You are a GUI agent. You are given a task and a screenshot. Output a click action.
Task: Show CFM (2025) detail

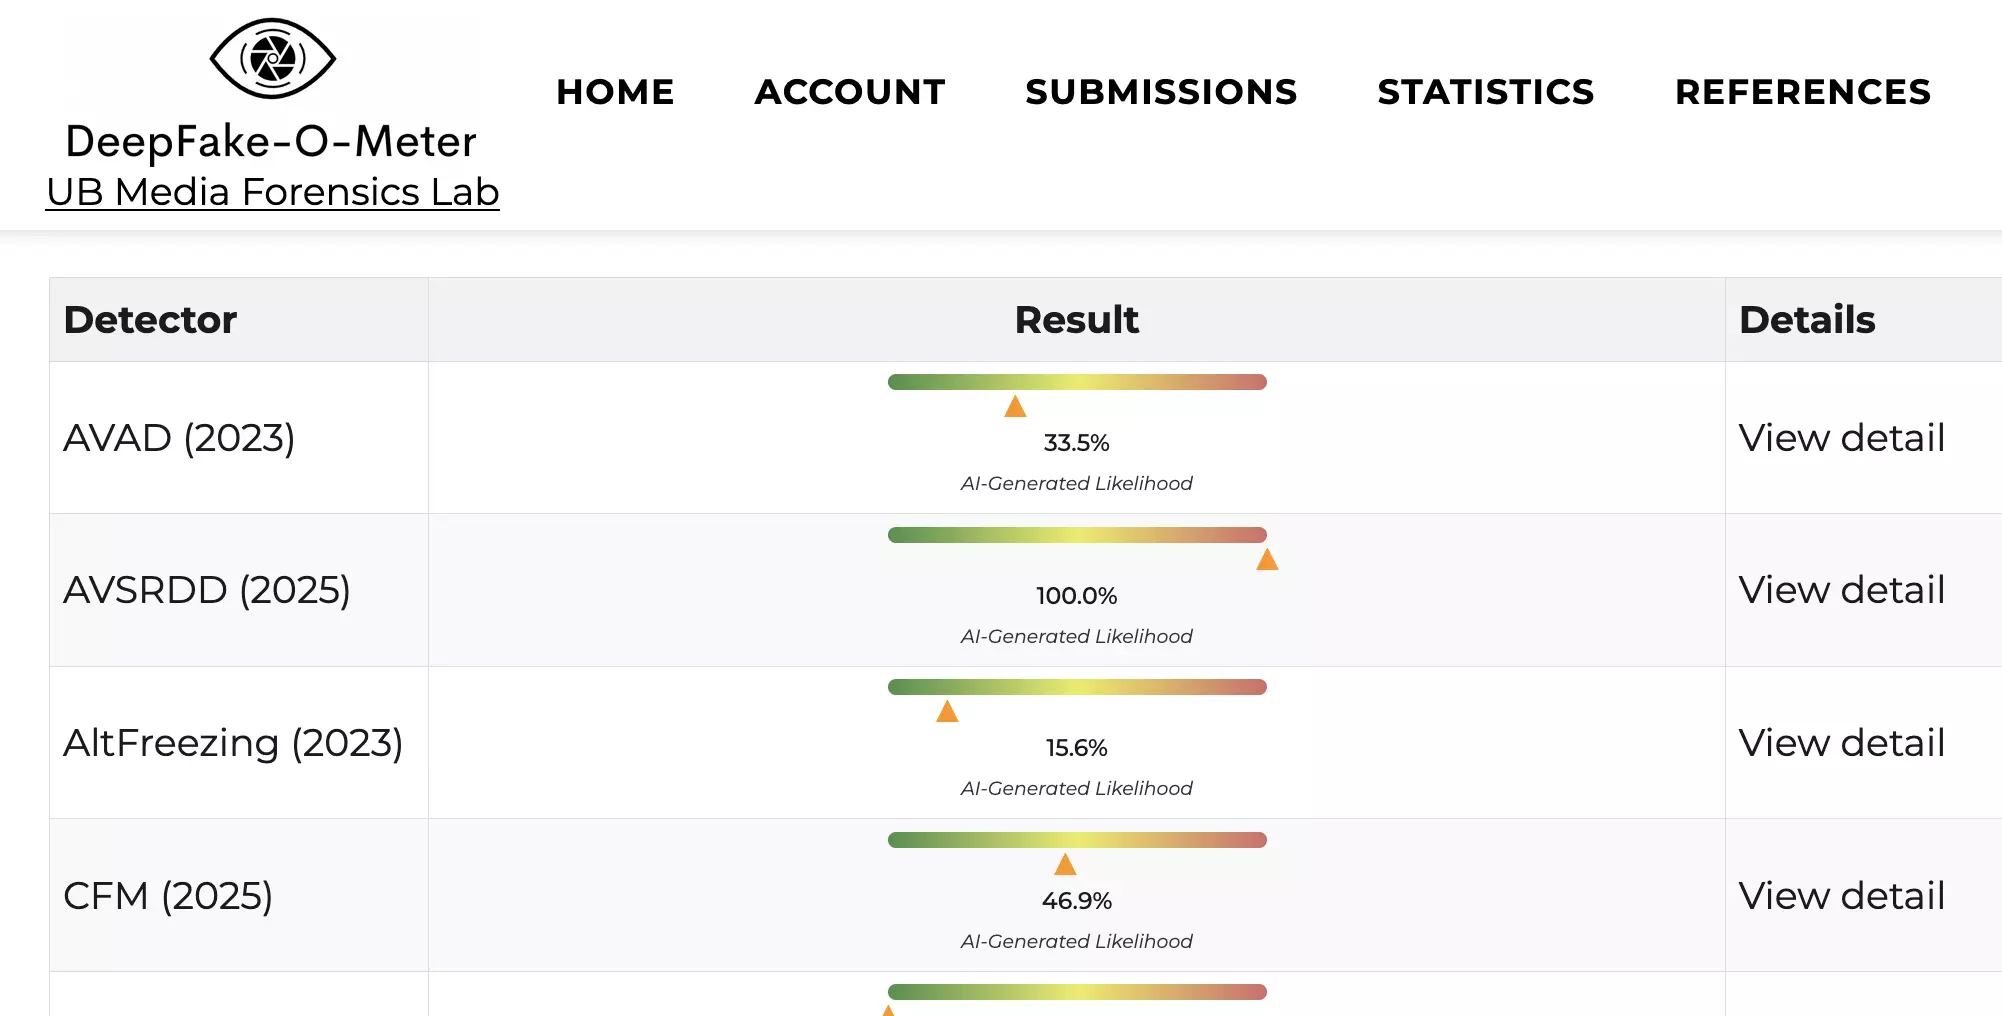click(1841, 896)
